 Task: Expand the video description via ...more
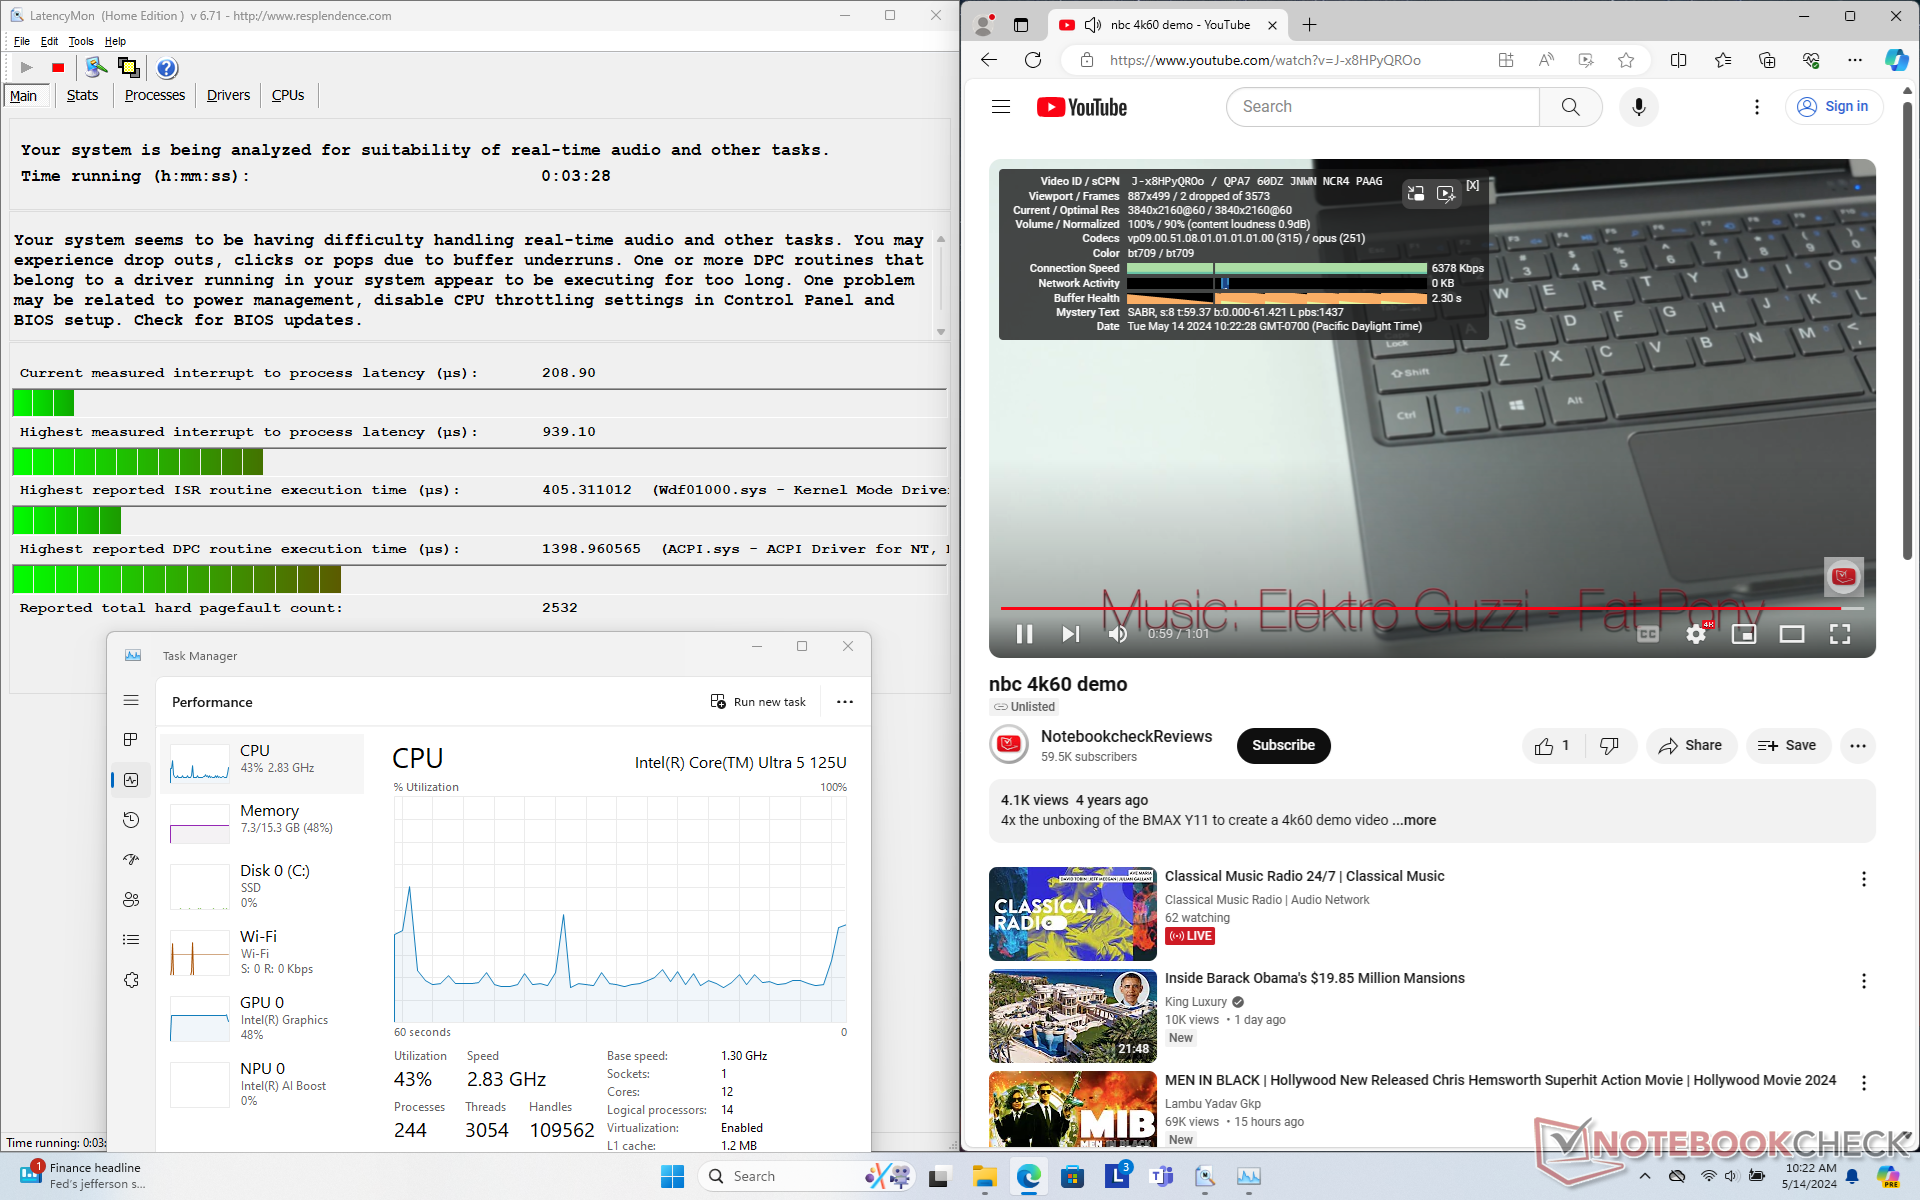click(1414, 820)
